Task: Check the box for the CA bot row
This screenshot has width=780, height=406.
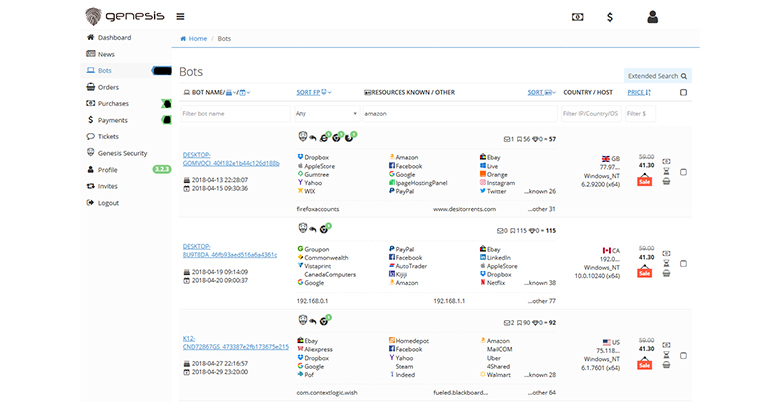Action: [x=683, y=264]
